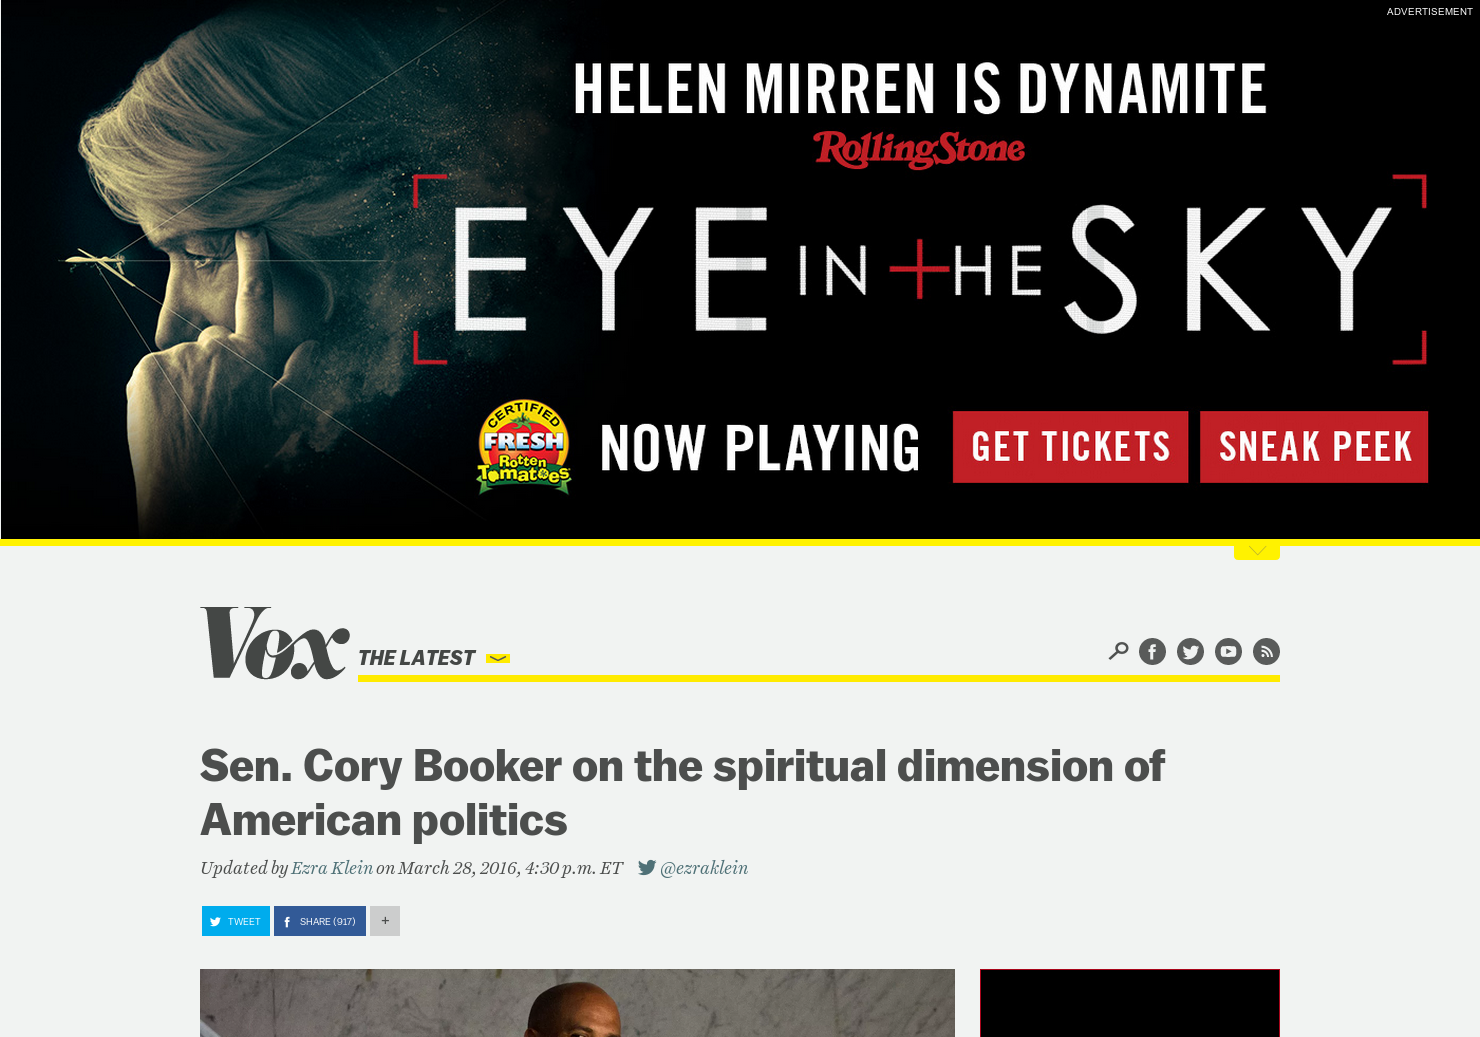Collapse the ad using yellow chevron tab

tap(1257, 551)
